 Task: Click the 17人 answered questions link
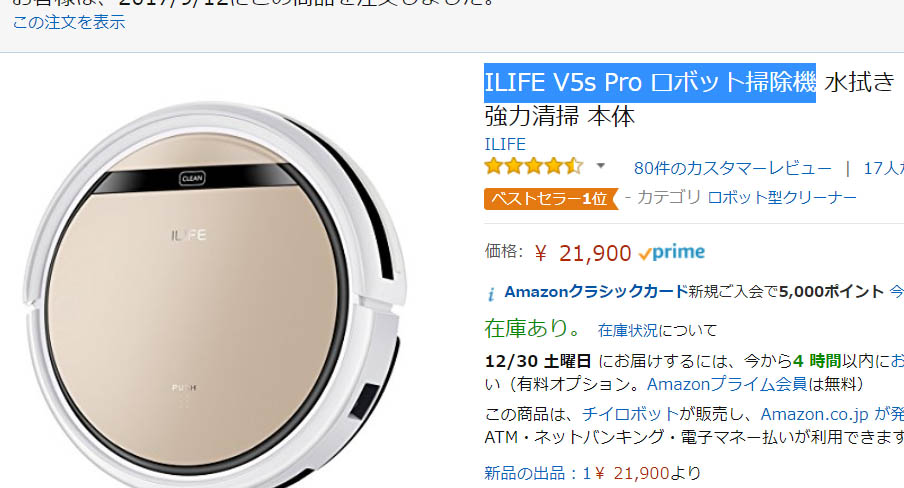(x=883, y=168)
